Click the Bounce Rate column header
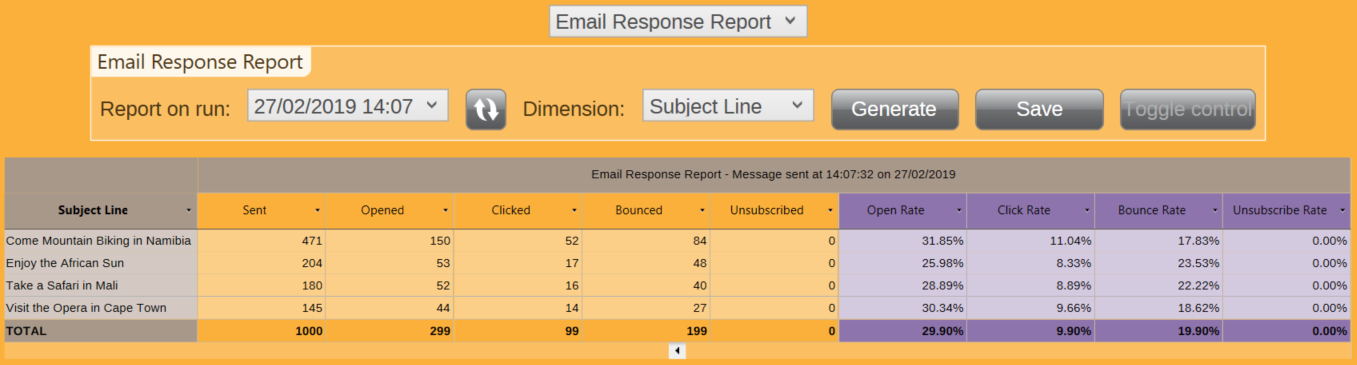This screenshot has width=1357, height=365. tap(1158, 211)
